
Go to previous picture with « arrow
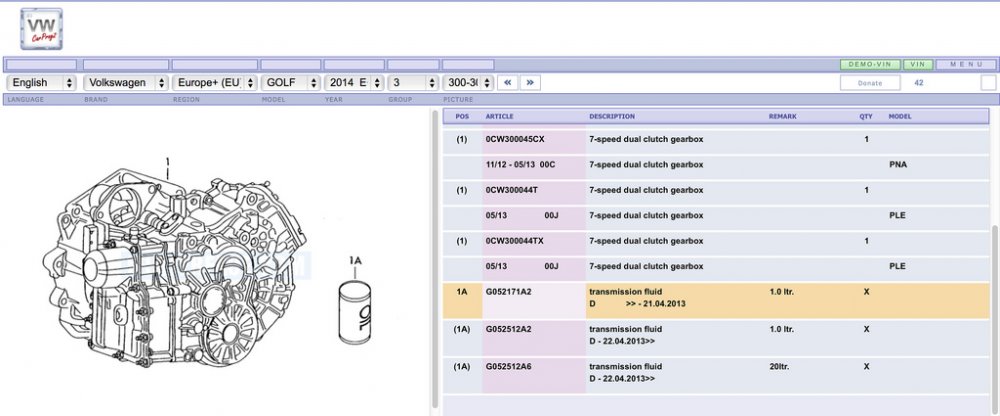[x=508, y=82]
